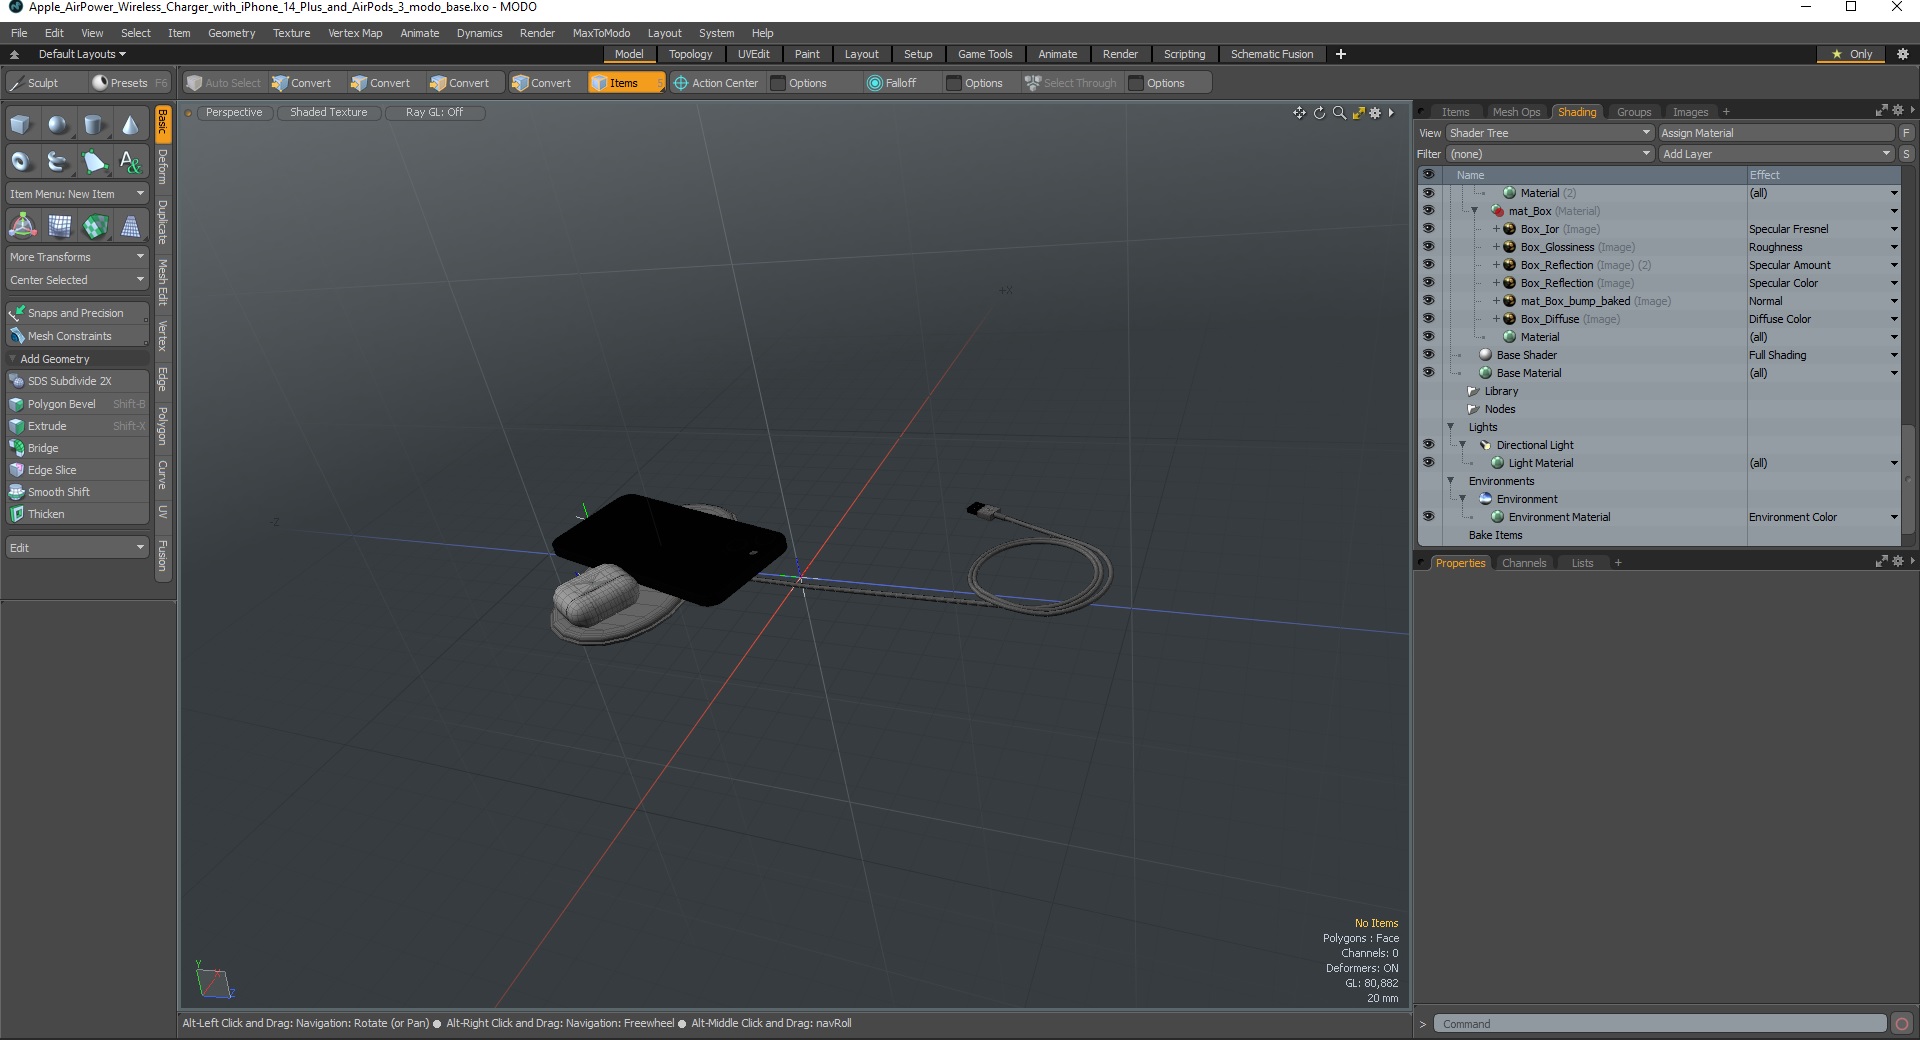The width and height of the screenshot is (1920, 1040).
Task: Activate the Polygon Bevel tool
Action: click(x=77, y=404)
